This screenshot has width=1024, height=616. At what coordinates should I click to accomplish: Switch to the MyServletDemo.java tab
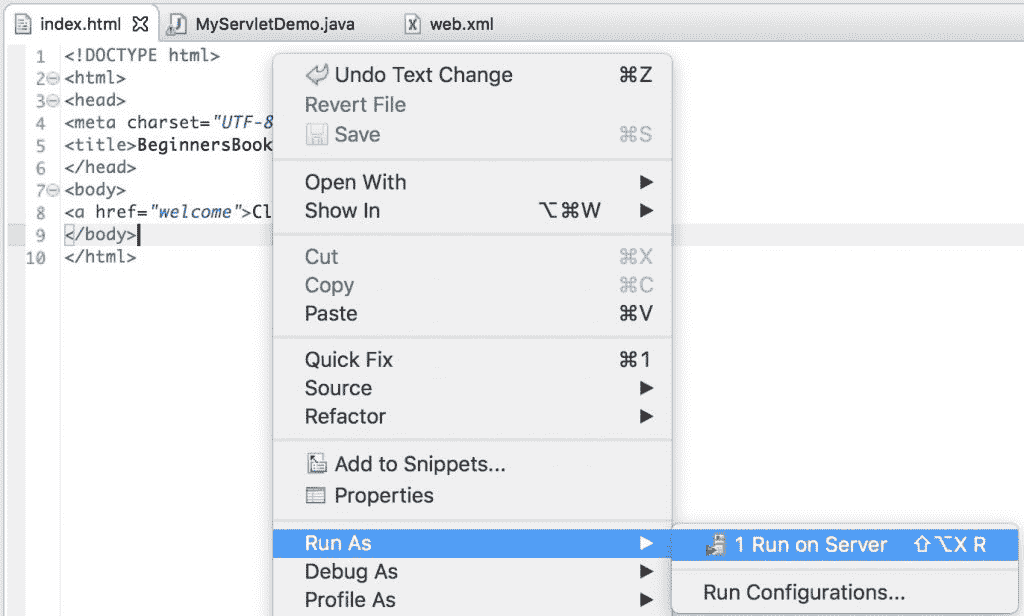point(275,23)
